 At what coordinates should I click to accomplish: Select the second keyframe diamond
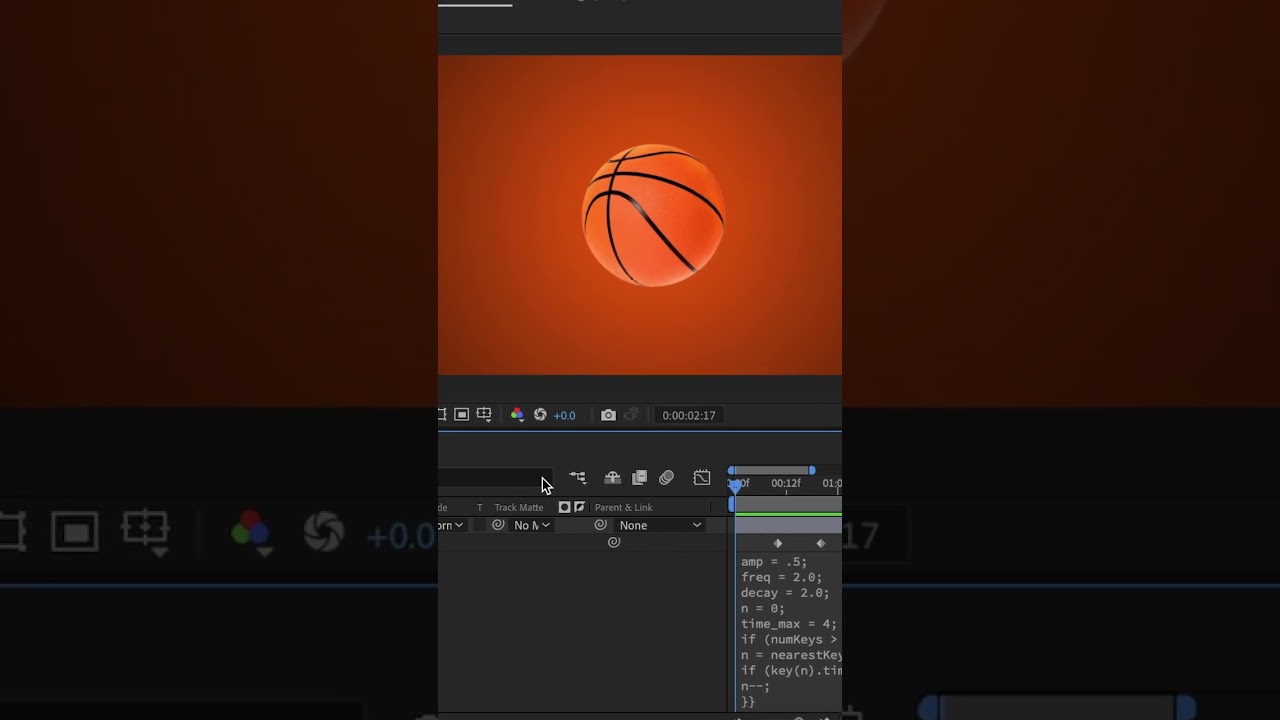click(x=821, y=543)
